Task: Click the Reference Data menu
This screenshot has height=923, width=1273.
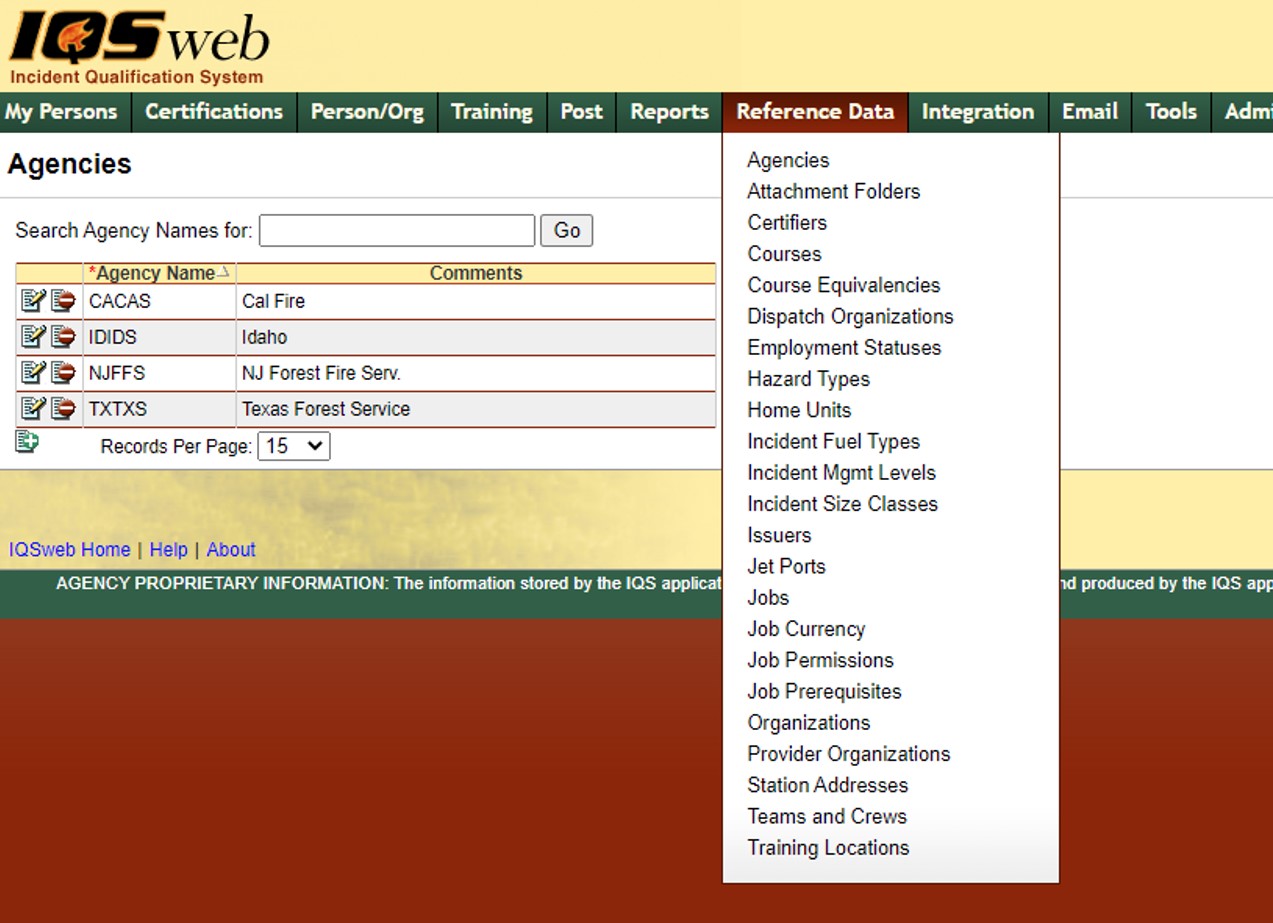Action: [x=815, y=112]
